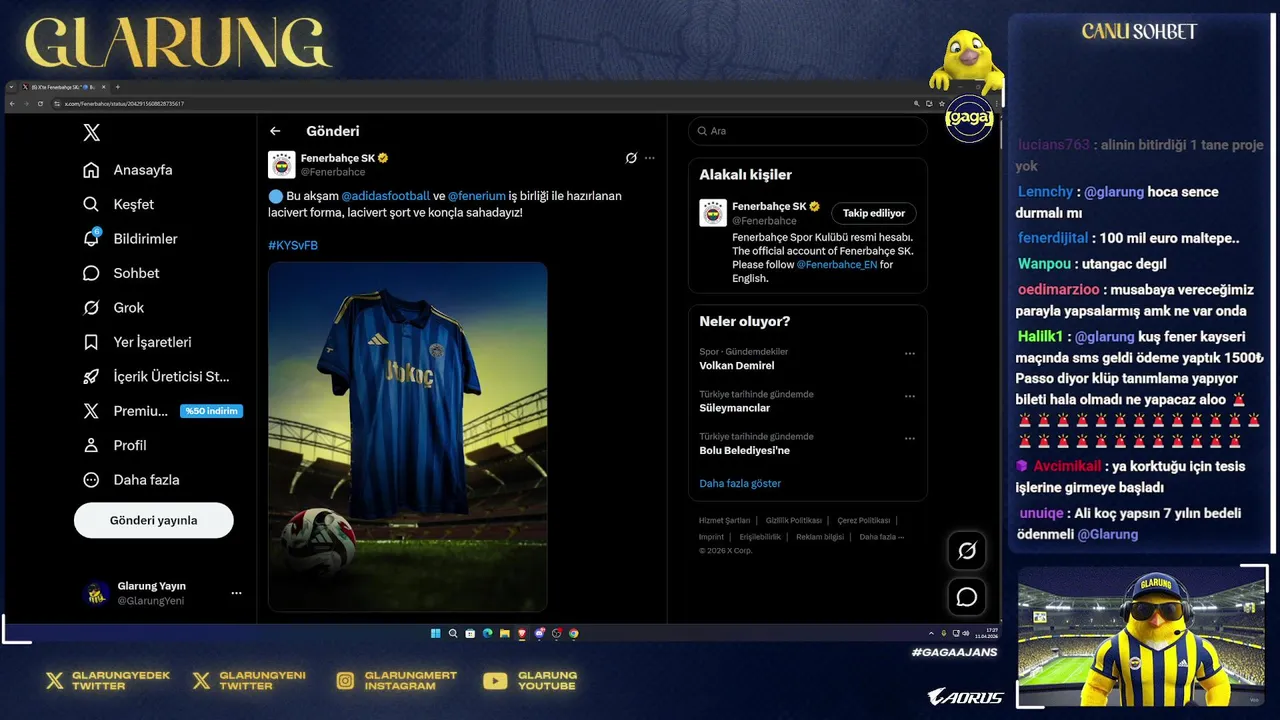
Task: Open Reklam bilgisi footer link
Action: (x=820, y=537)
